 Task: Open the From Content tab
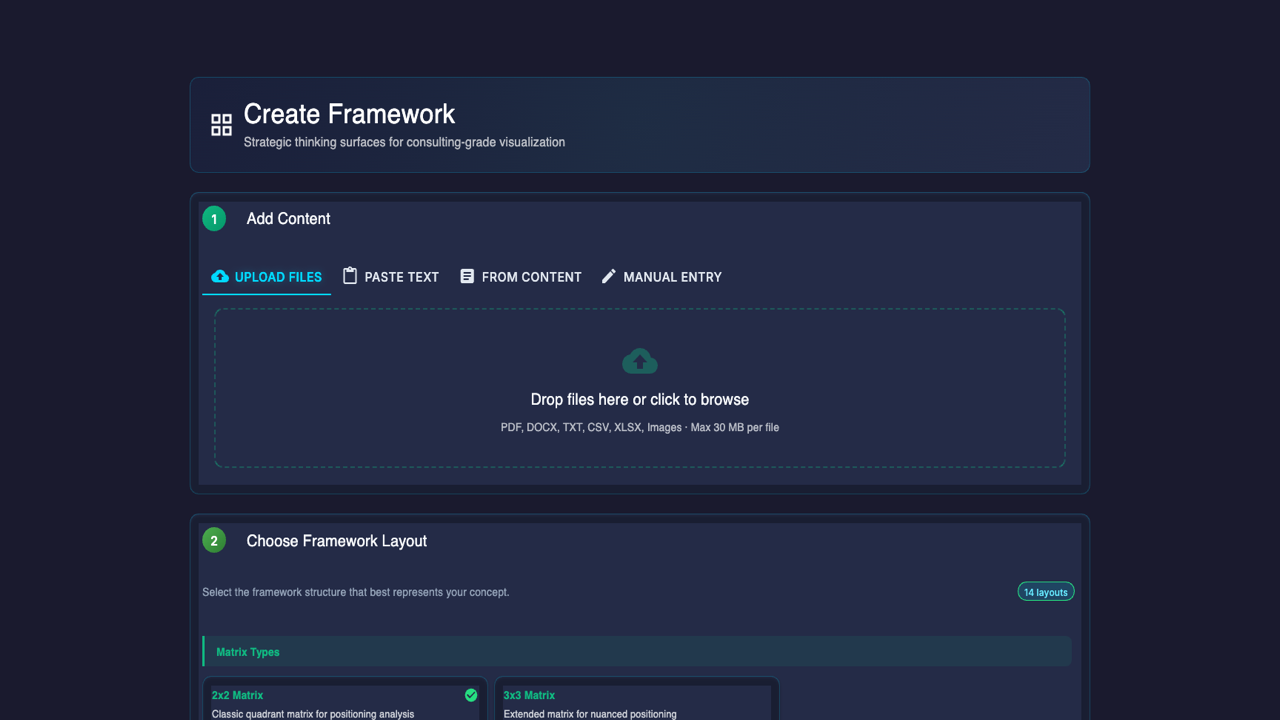pyautogui.click(x=520, y=277)
